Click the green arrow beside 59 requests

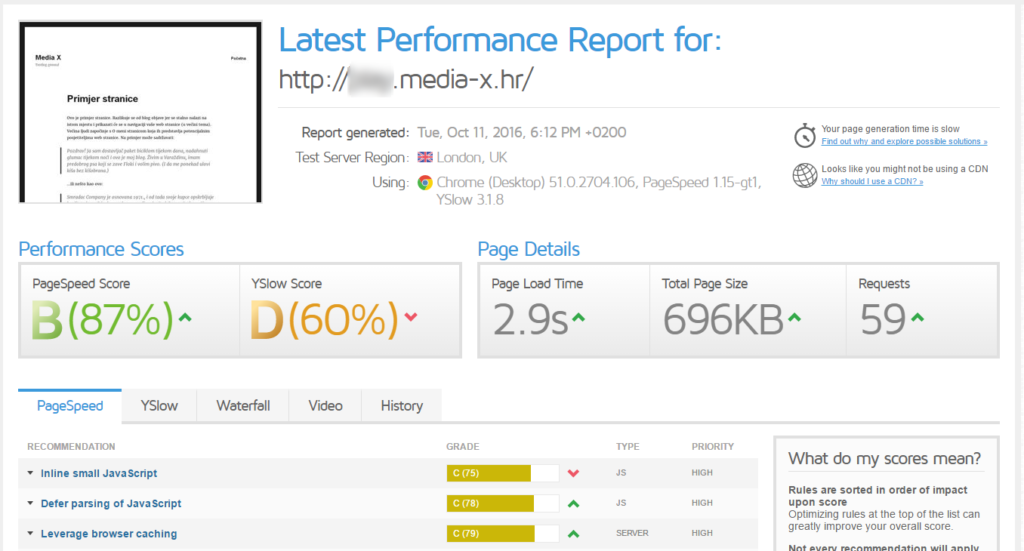click(917, 318)
